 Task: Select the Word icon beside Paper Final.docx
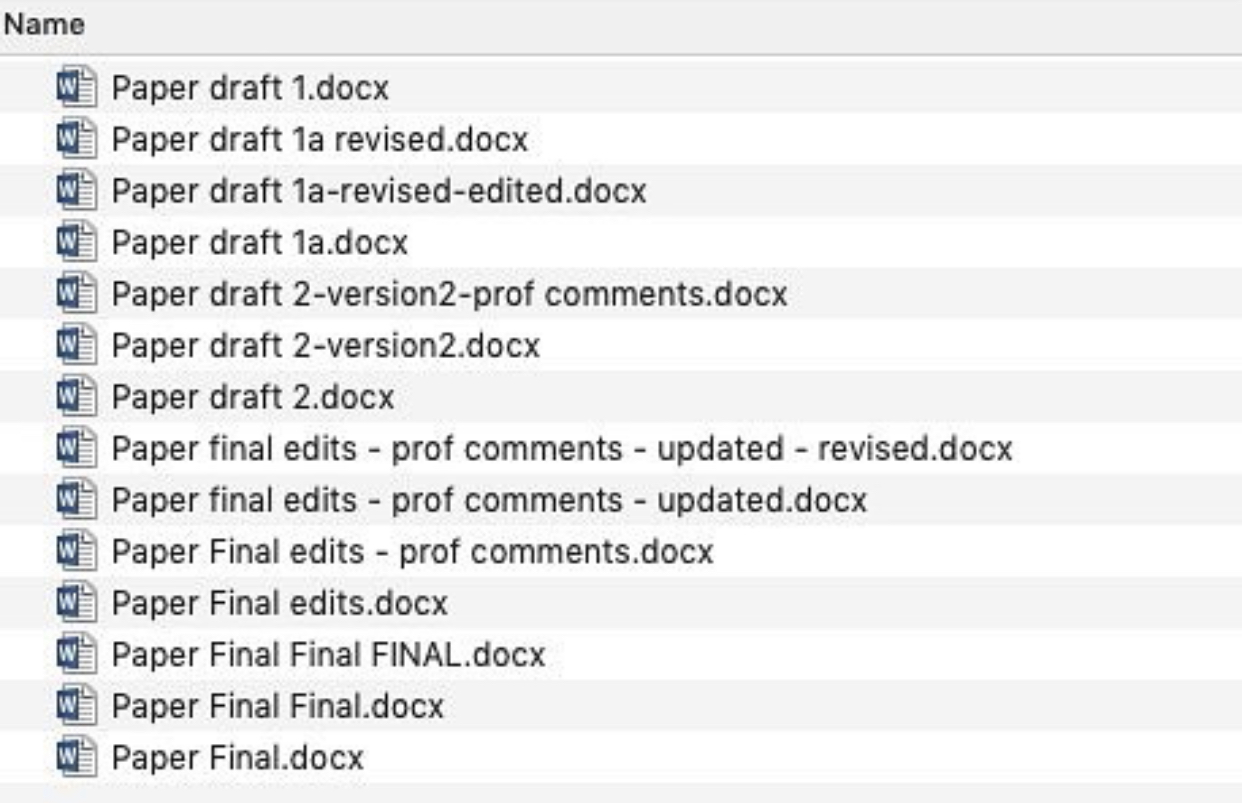click(x=76, y=757)
